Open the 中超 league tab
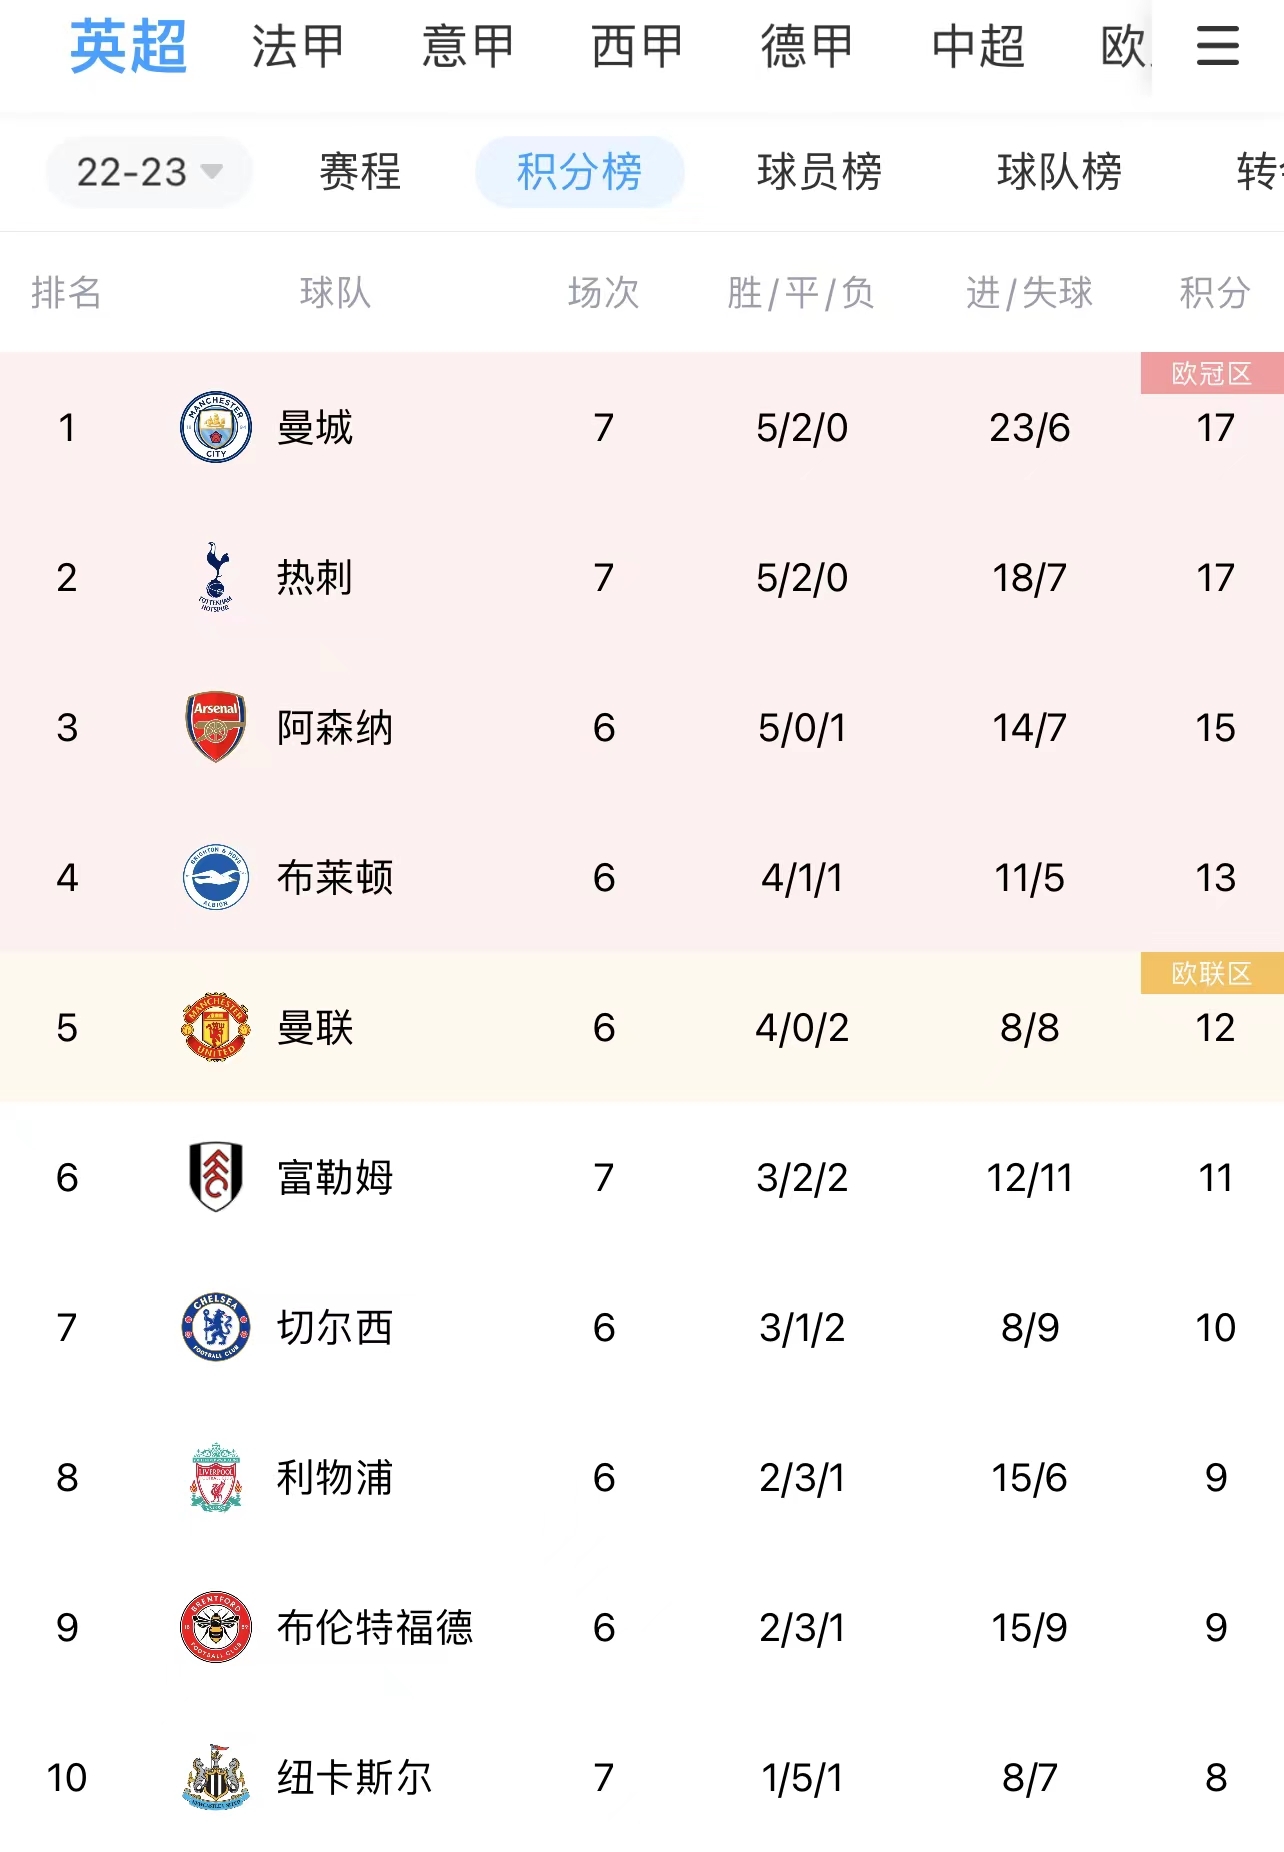The height and width of the screenshot is (1852, 1284). click(x=978, y=46)
